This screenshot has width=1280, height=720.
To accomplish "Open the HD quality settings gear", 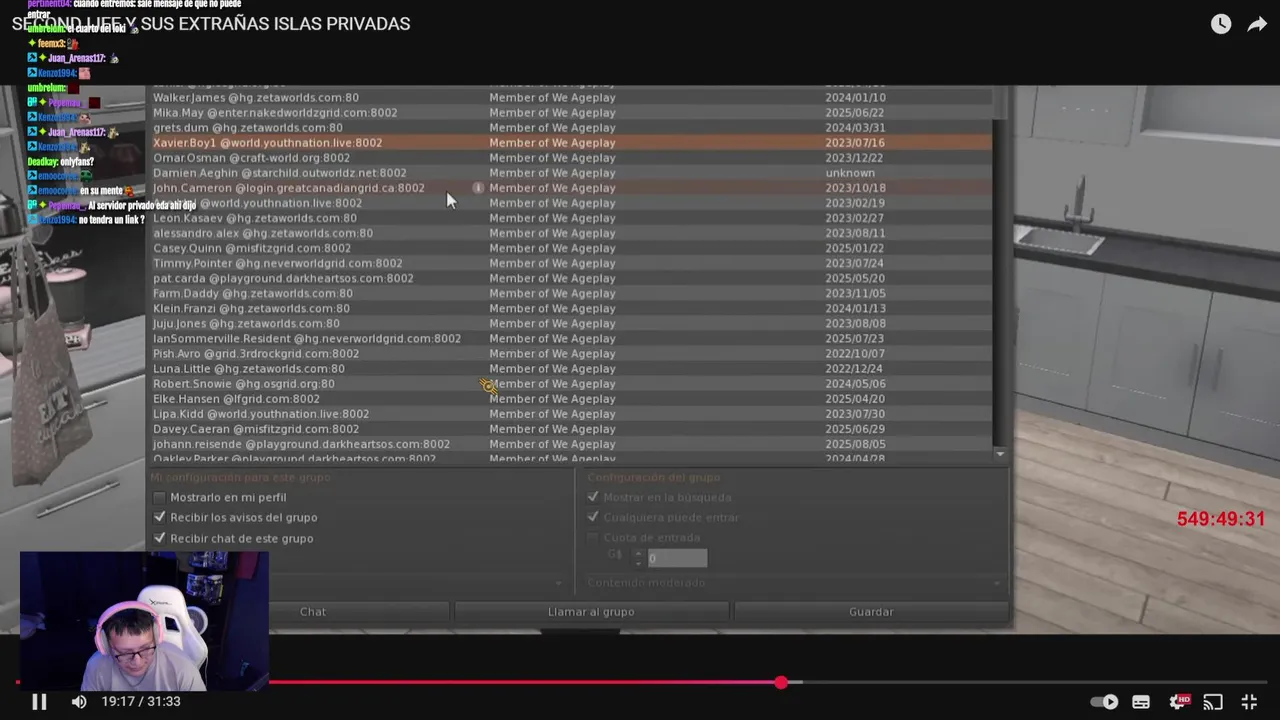I will pos(1178,702).
